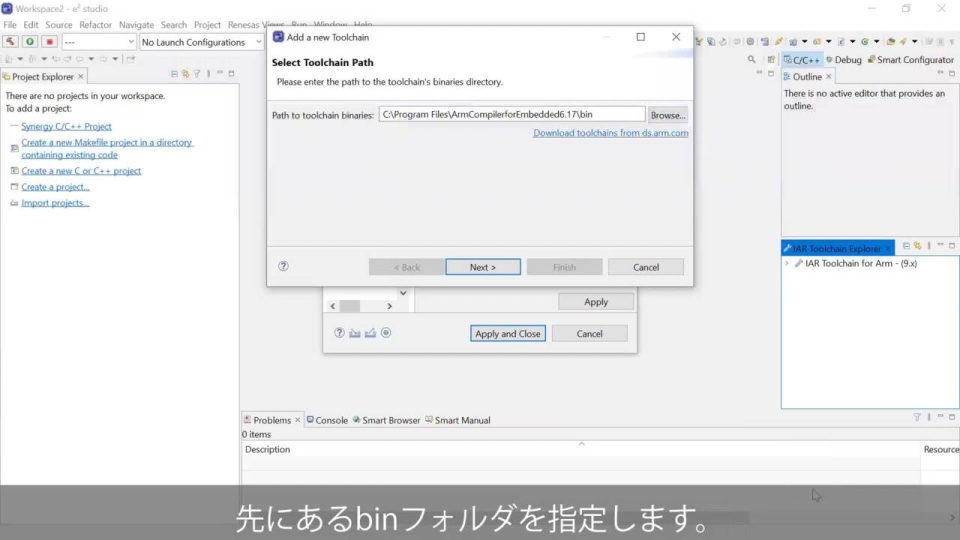Image resolution: width=960 pixels, height=540 pixels.
Task: Open the Problems view filter icon
Action: (x=917, y=417)
